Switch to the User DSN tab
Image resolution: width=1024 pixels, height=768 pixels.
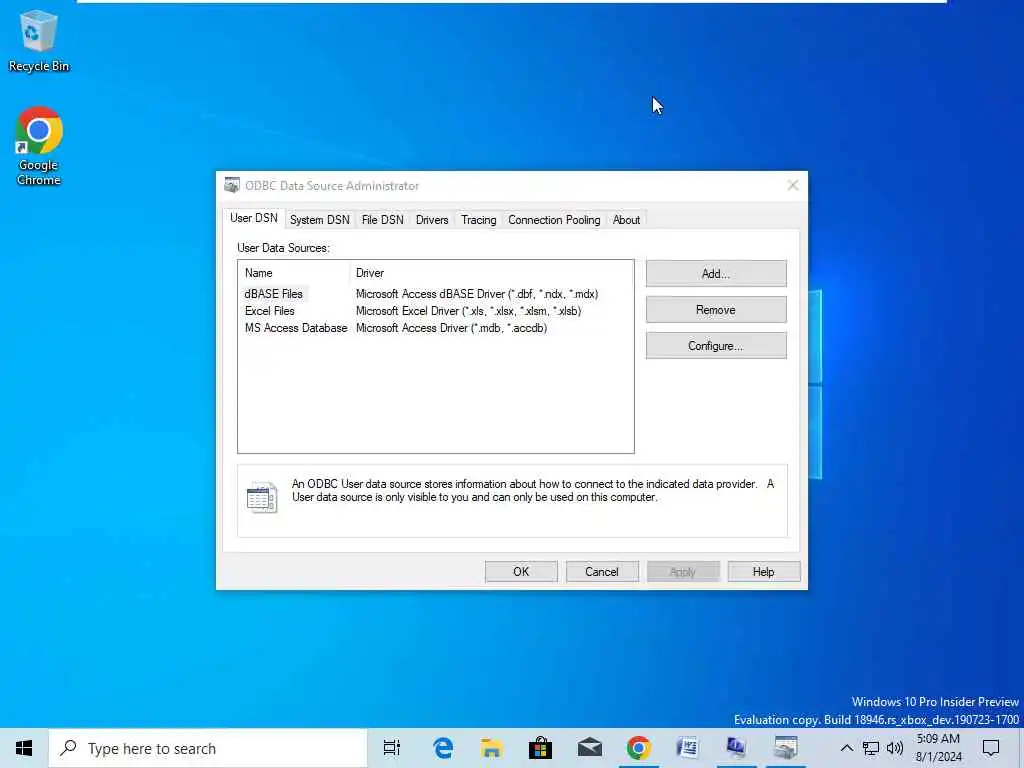(254, 218)
